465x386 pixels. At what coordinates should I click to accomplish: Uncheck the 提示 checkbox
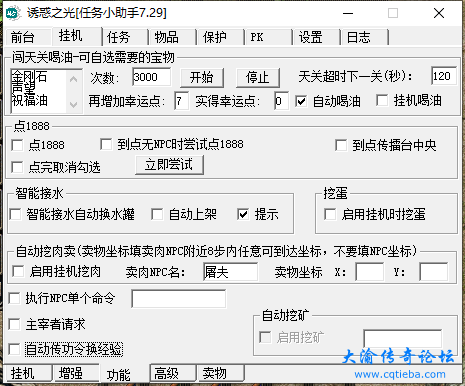(243, 214)
